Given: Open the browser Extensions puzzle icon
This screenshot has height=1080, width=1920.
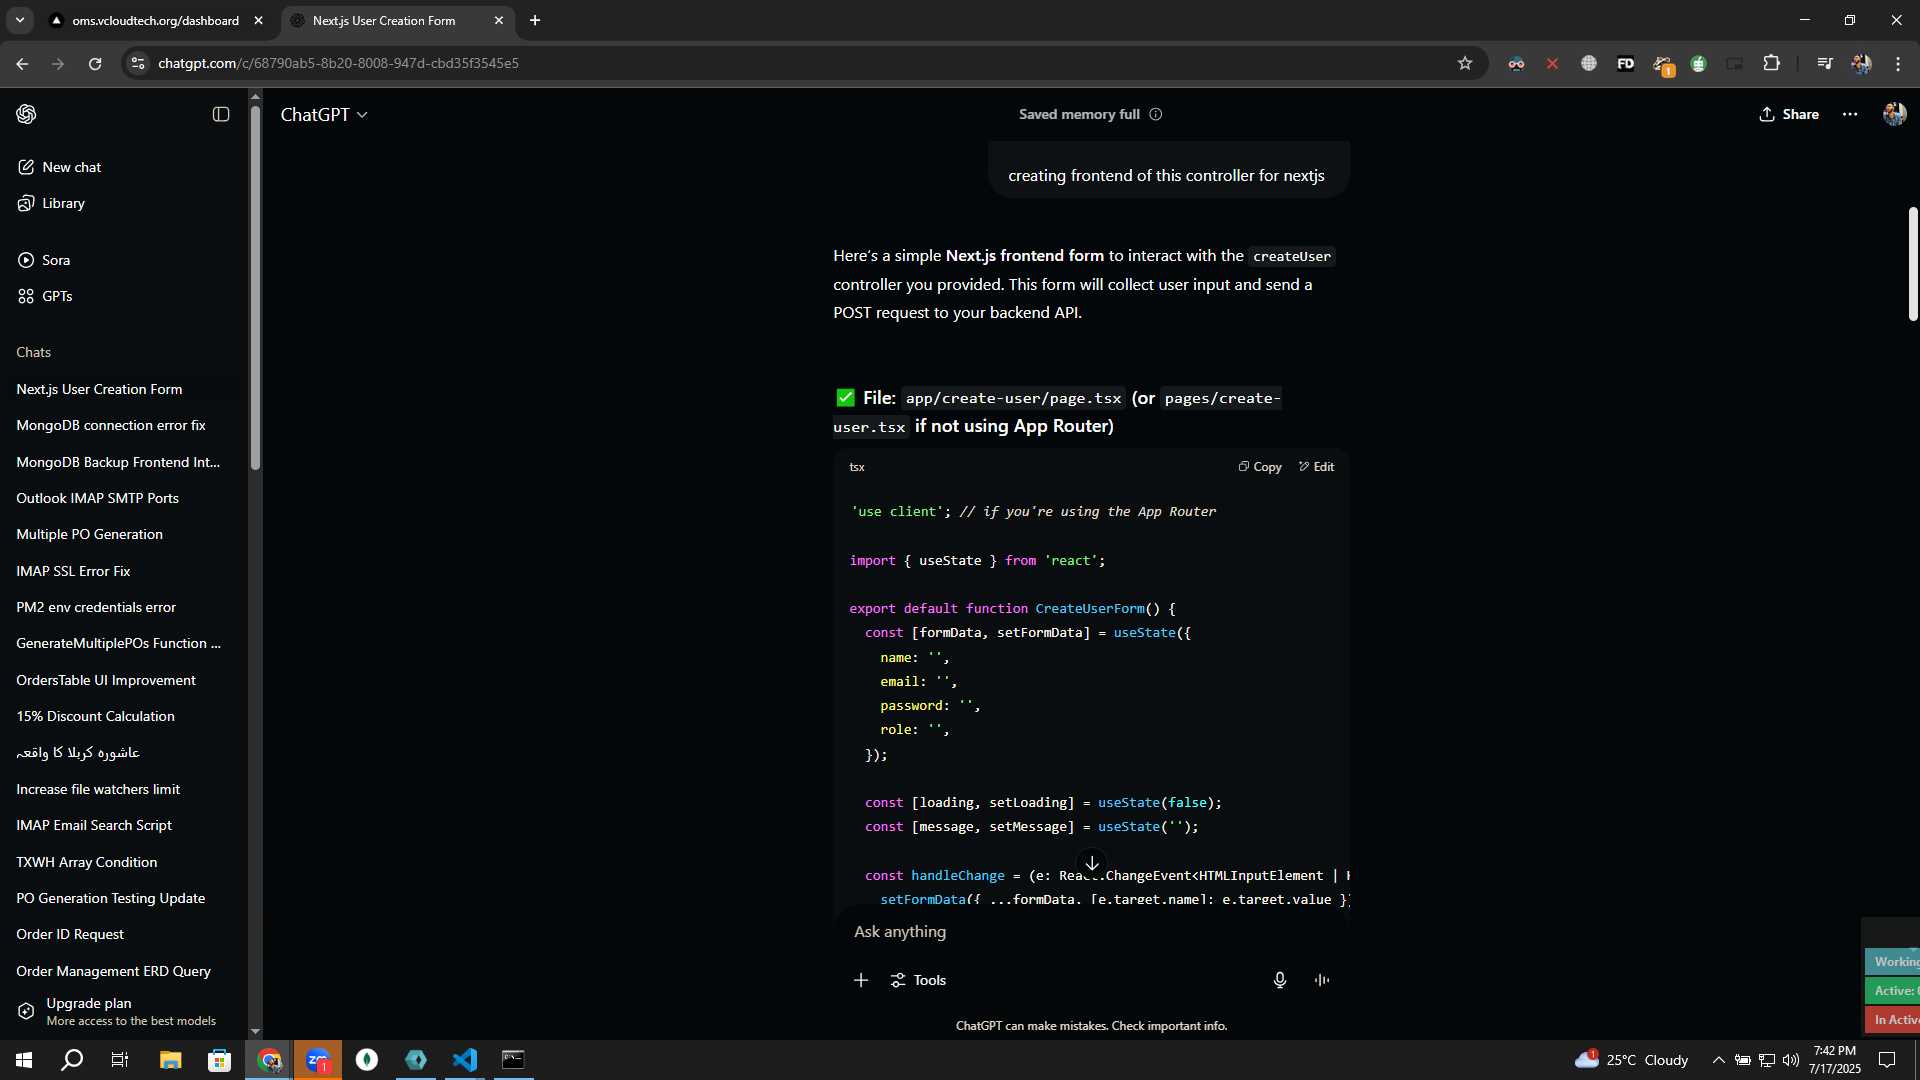Looking at the screenshot, I should [x=1771, y=63].
